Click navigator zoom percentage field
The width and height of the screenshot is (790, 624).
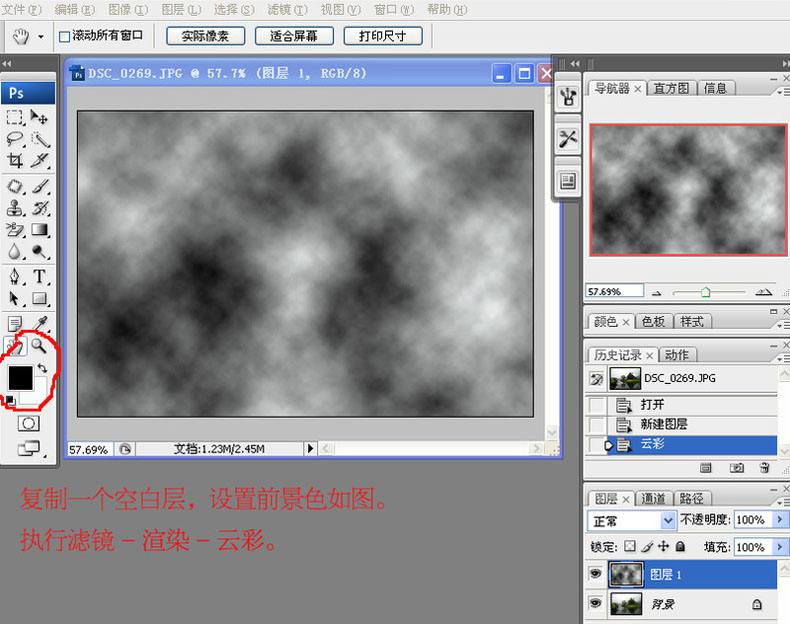614,291
